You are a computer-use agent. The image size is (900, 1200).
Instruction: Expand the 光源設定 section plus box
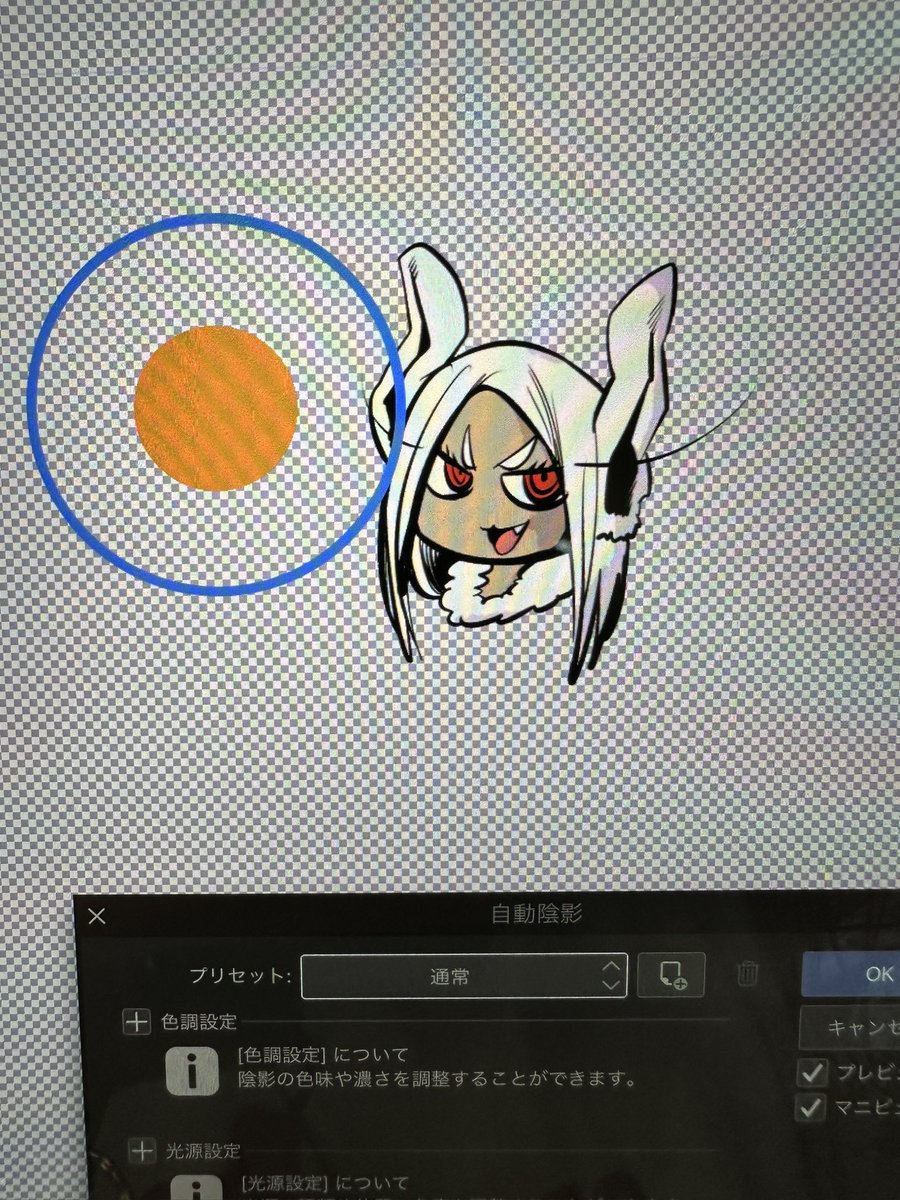[x=143, y=1153]
